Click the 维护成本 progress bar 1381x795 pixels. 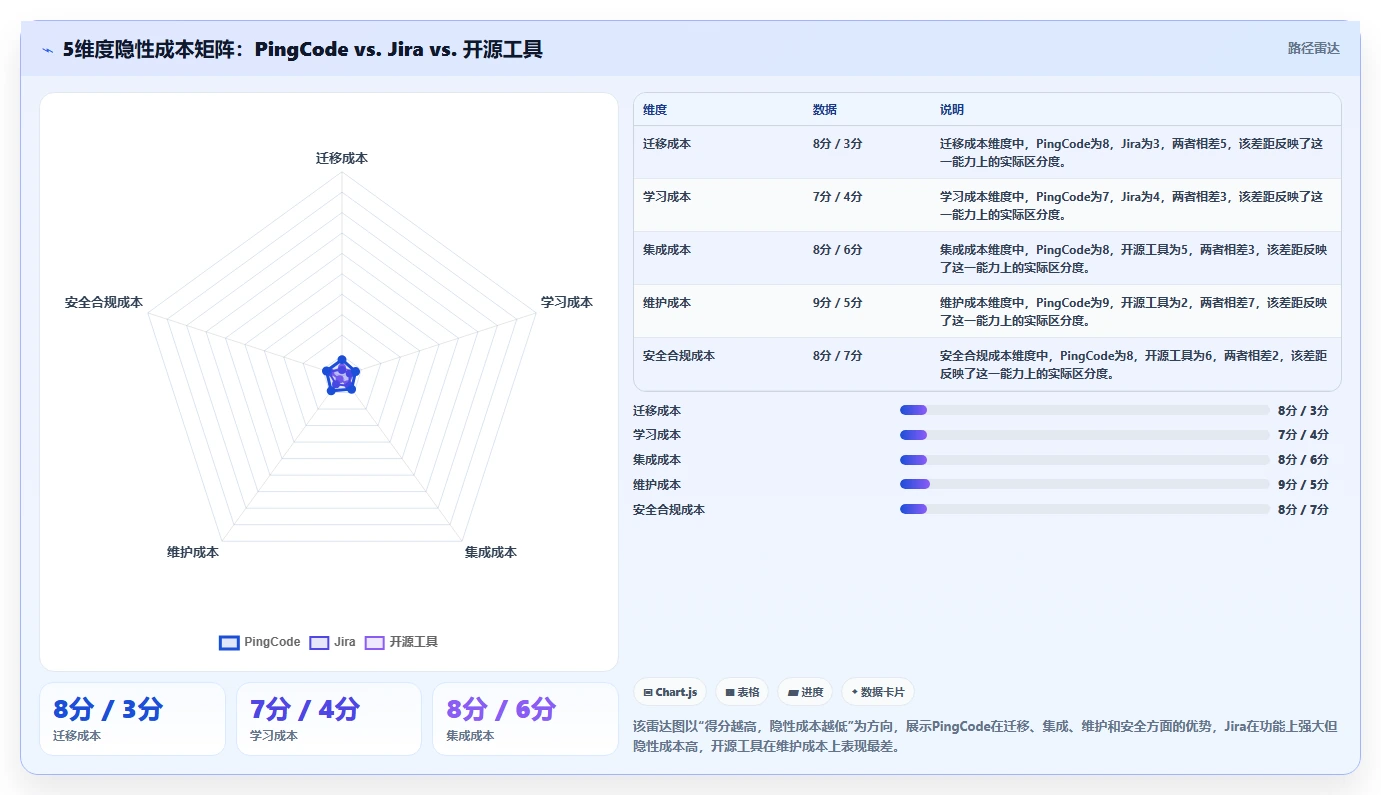[x=1085, y=484]
